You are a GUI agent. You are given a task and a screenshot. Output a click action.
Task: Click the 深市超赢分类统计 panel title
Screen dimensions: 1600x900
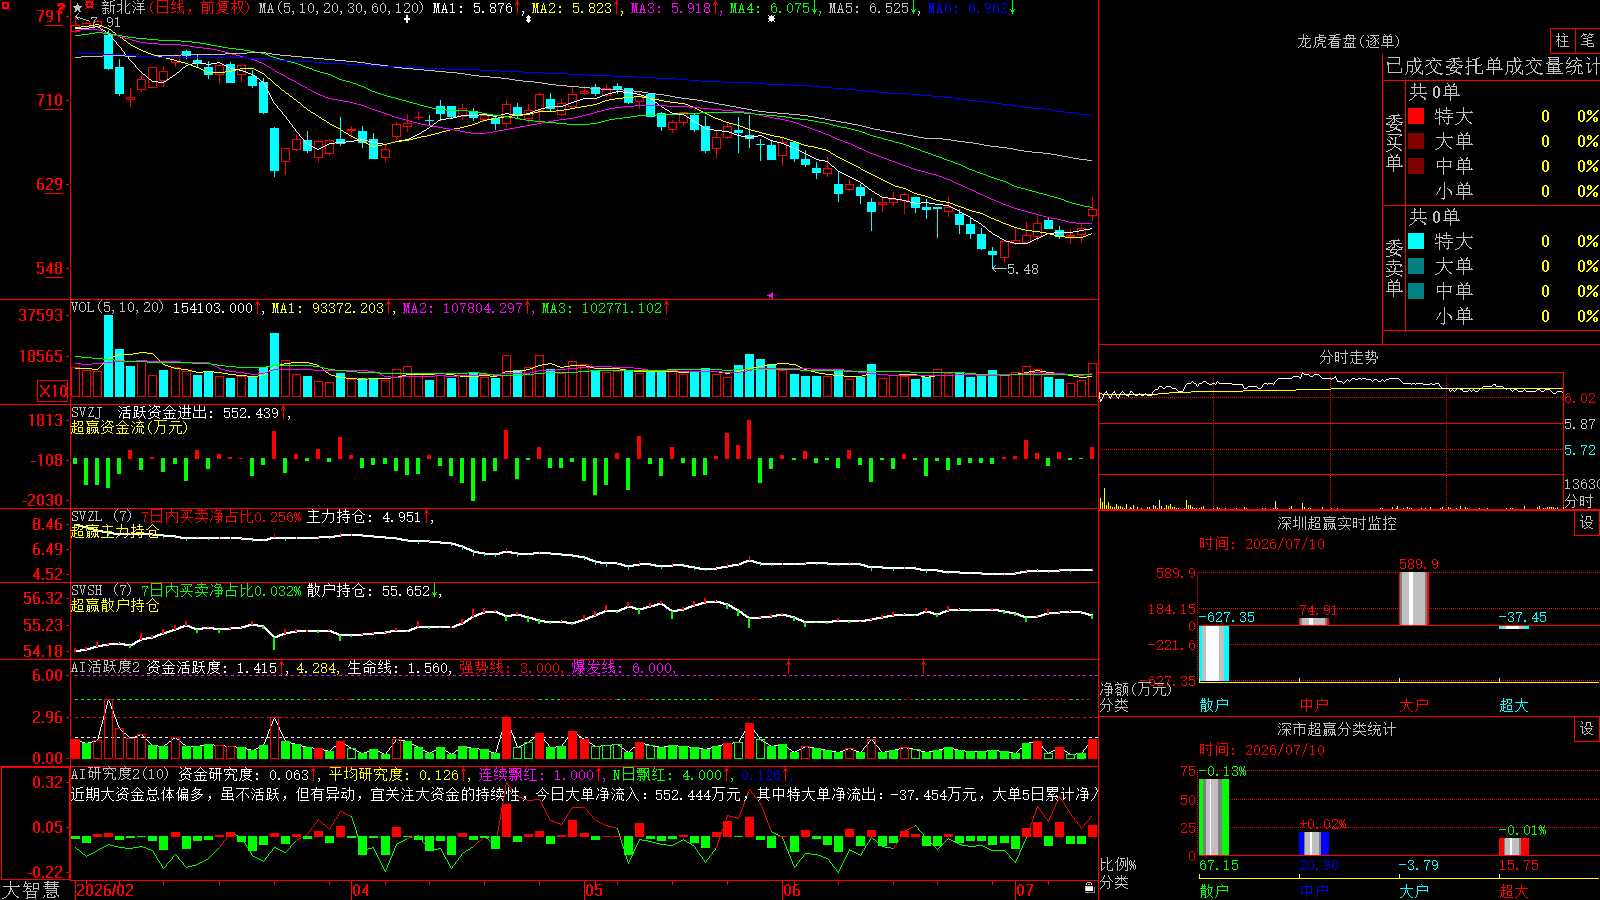click(x=1337, y=729)
